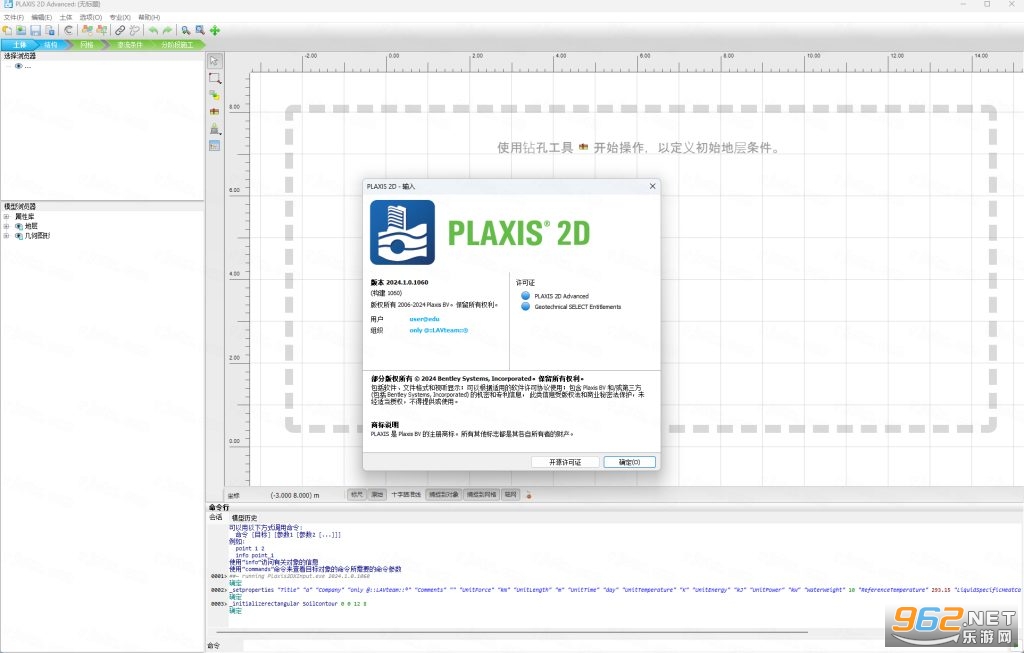Open the 会话 command line tab

(x=216, y=517)
